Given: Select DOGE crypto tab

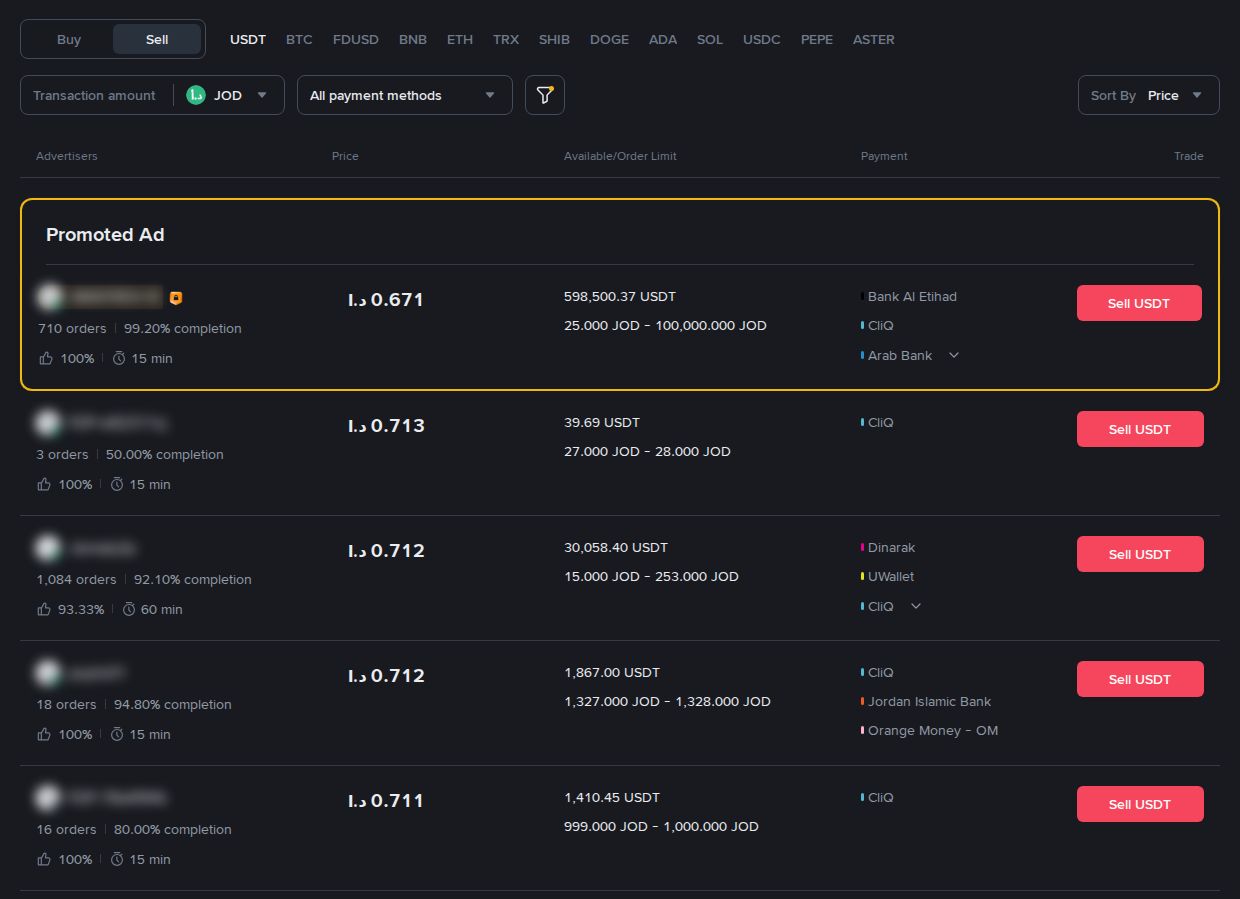Looking at the screenshot, I should pyautogui.click(x=609, y=40).
